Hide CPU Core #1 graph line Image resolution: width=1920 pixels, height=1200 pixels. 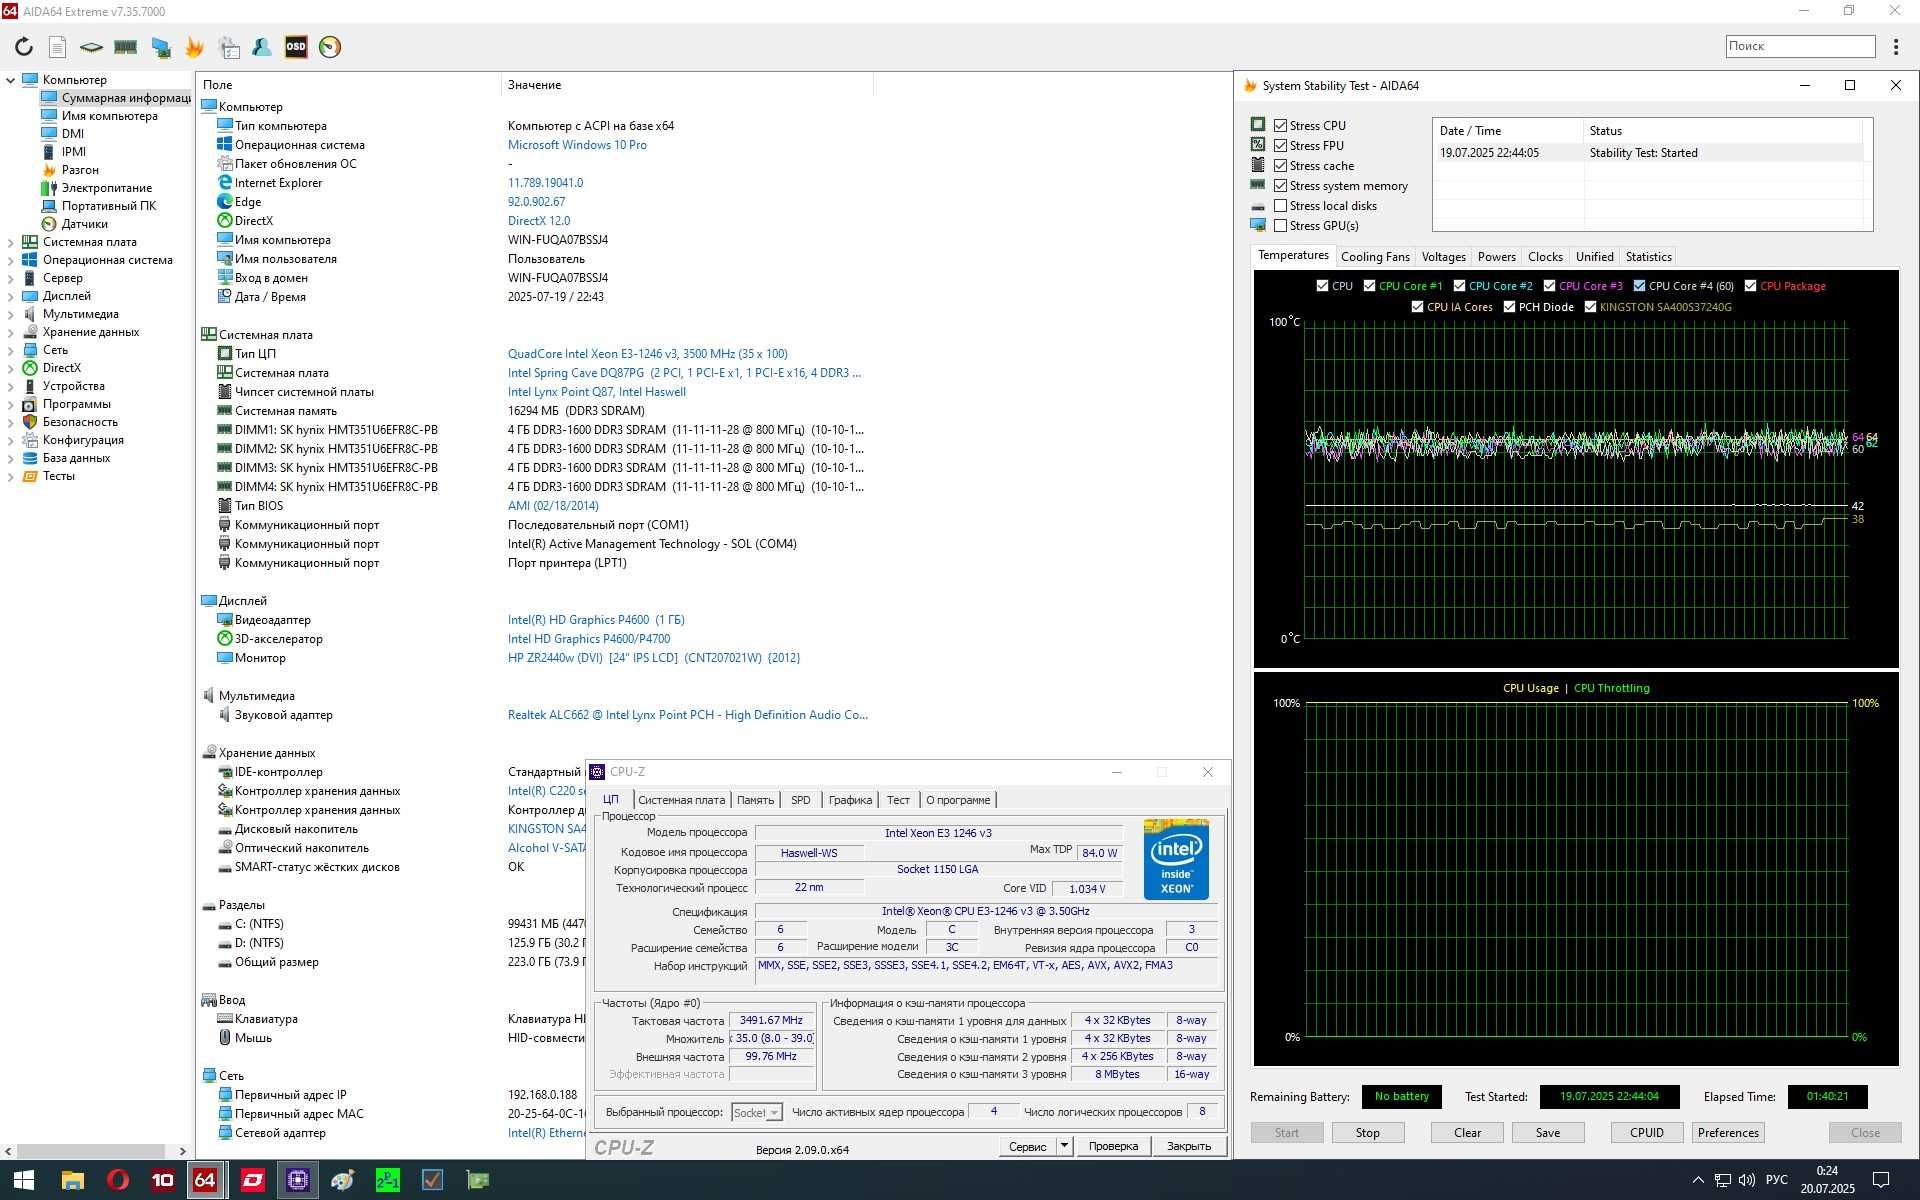point(1369,286)
